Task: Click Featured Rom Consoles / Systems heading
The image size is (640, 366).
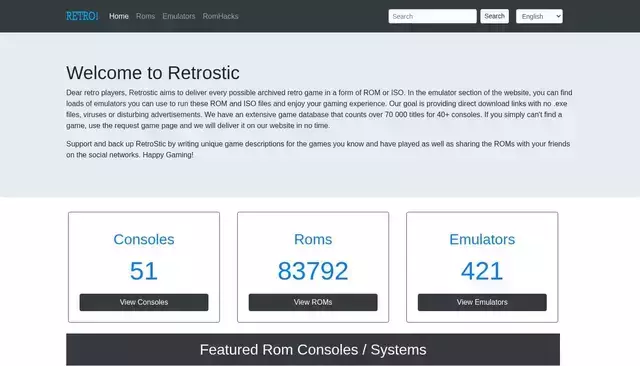Action: [x=313, y=350]
